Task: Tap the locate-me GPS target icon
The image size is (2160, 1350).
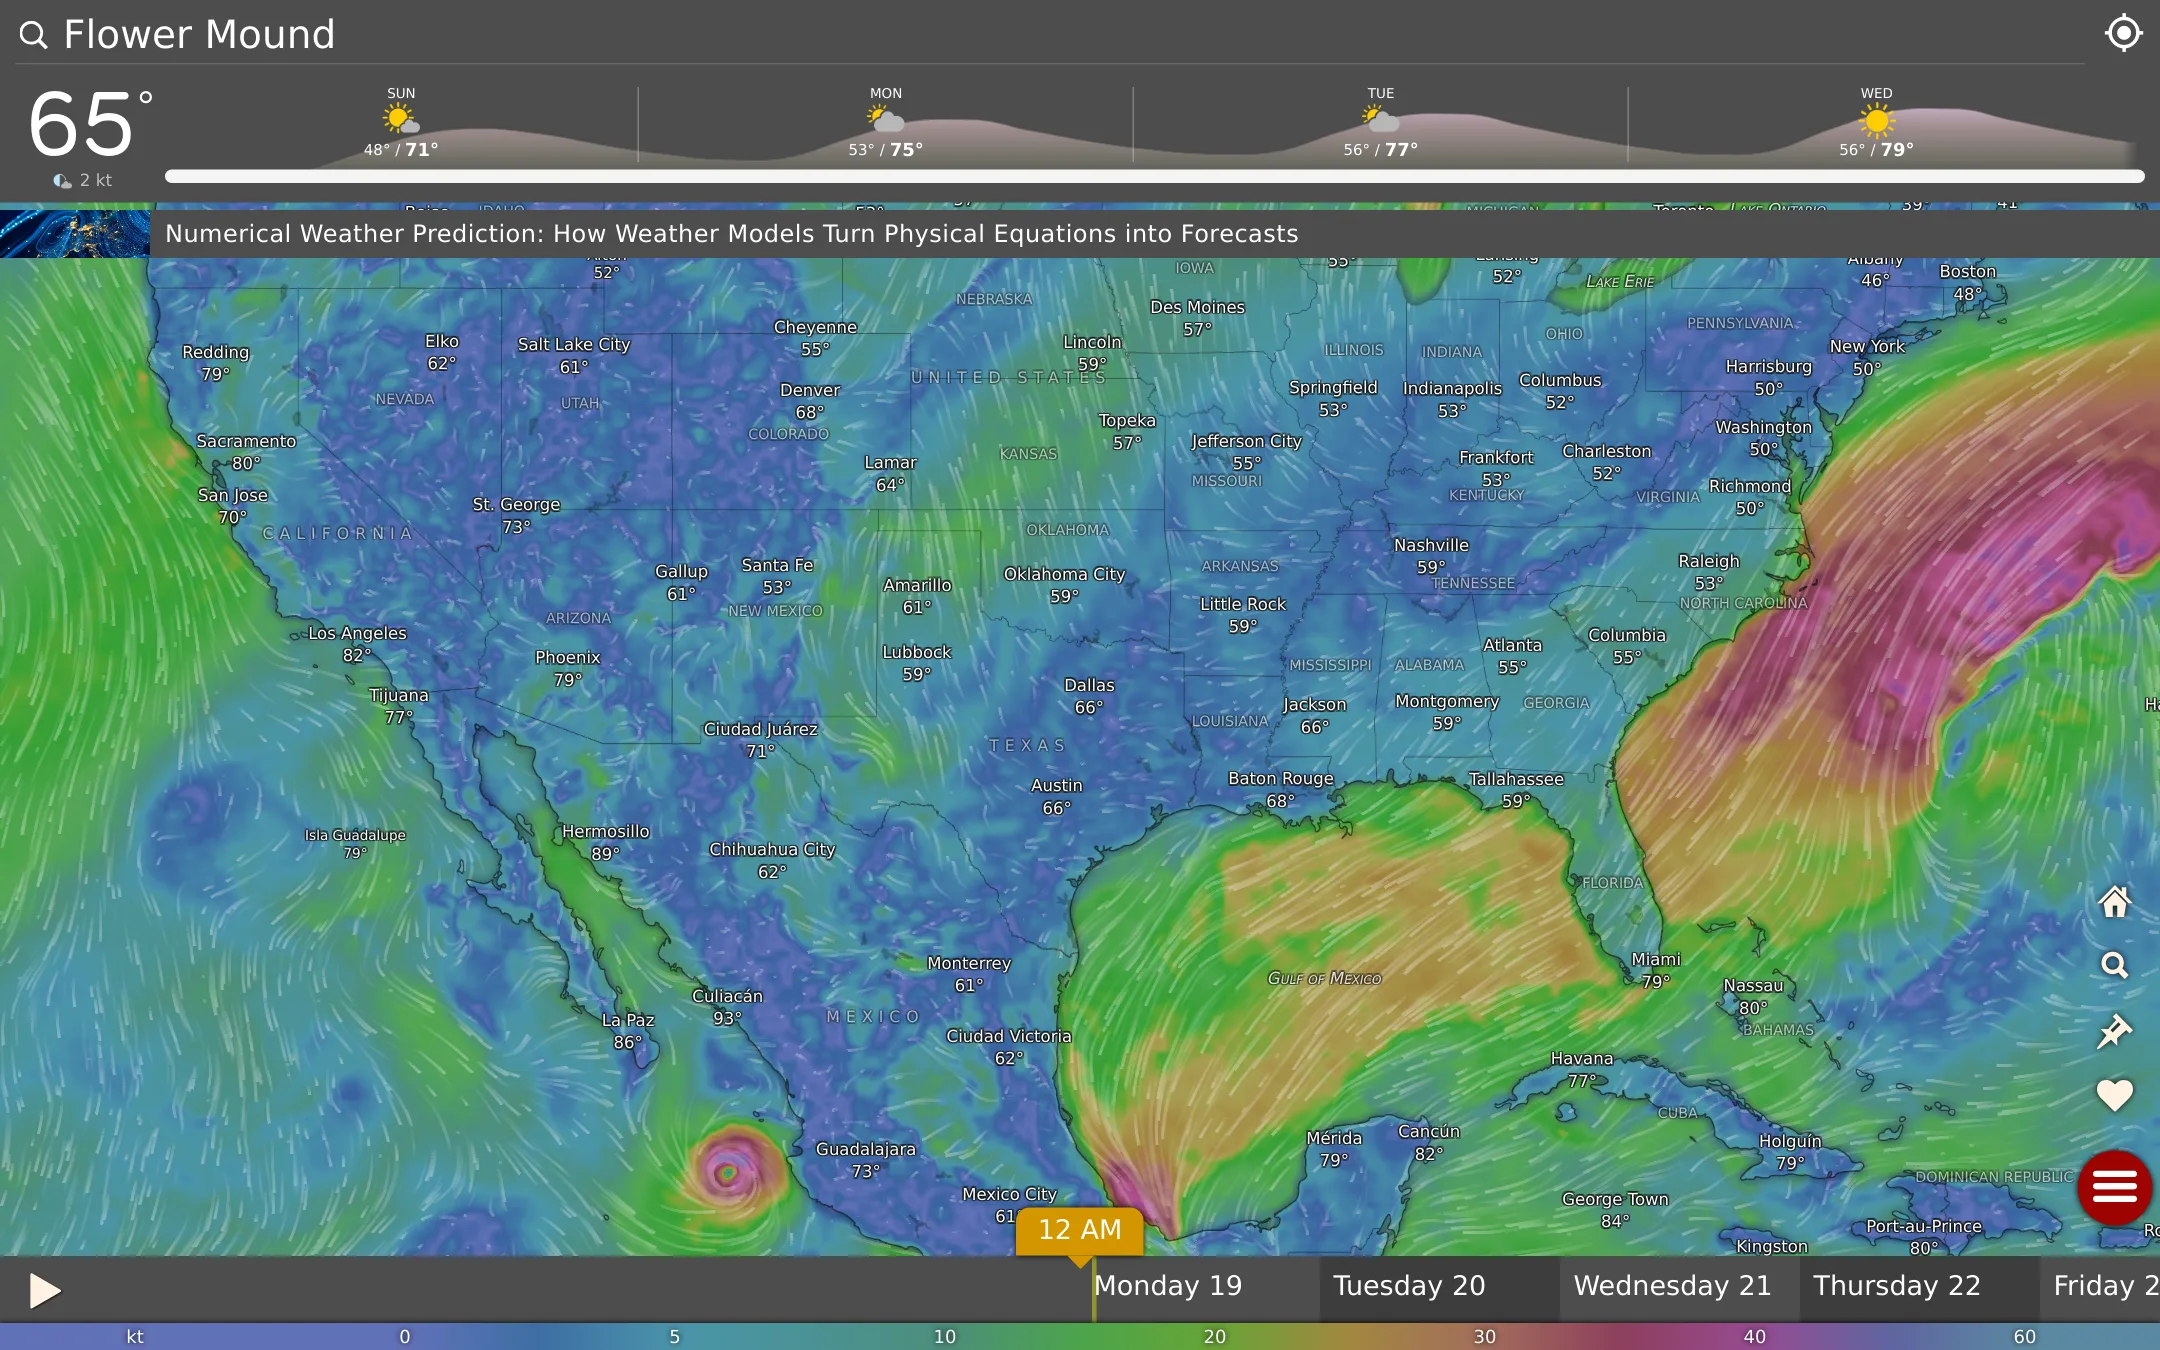Action: 2123,33
